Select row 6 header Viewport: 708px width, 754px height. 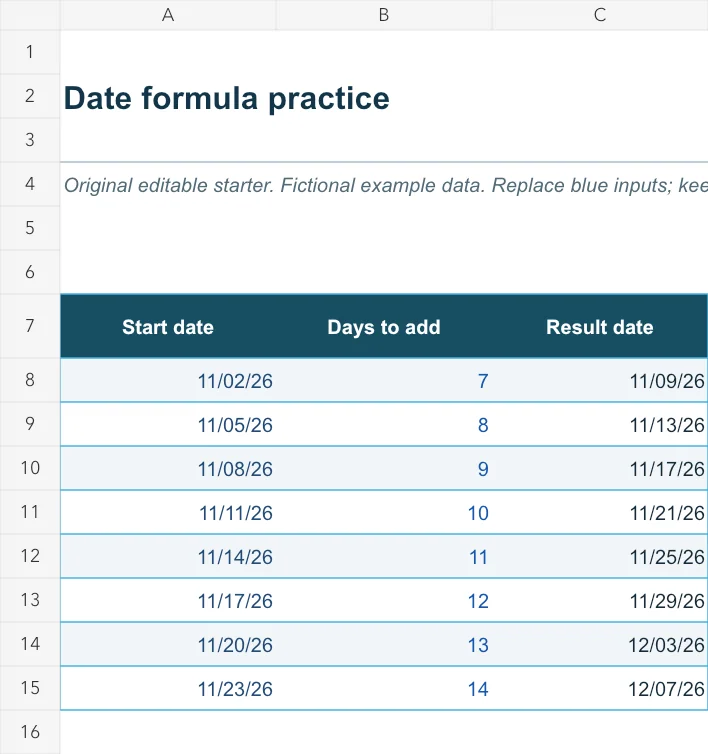(30, 272)
